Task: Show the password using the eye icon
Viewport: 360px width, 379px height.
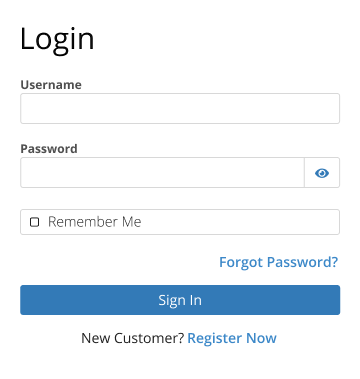Action: (322, 173)
